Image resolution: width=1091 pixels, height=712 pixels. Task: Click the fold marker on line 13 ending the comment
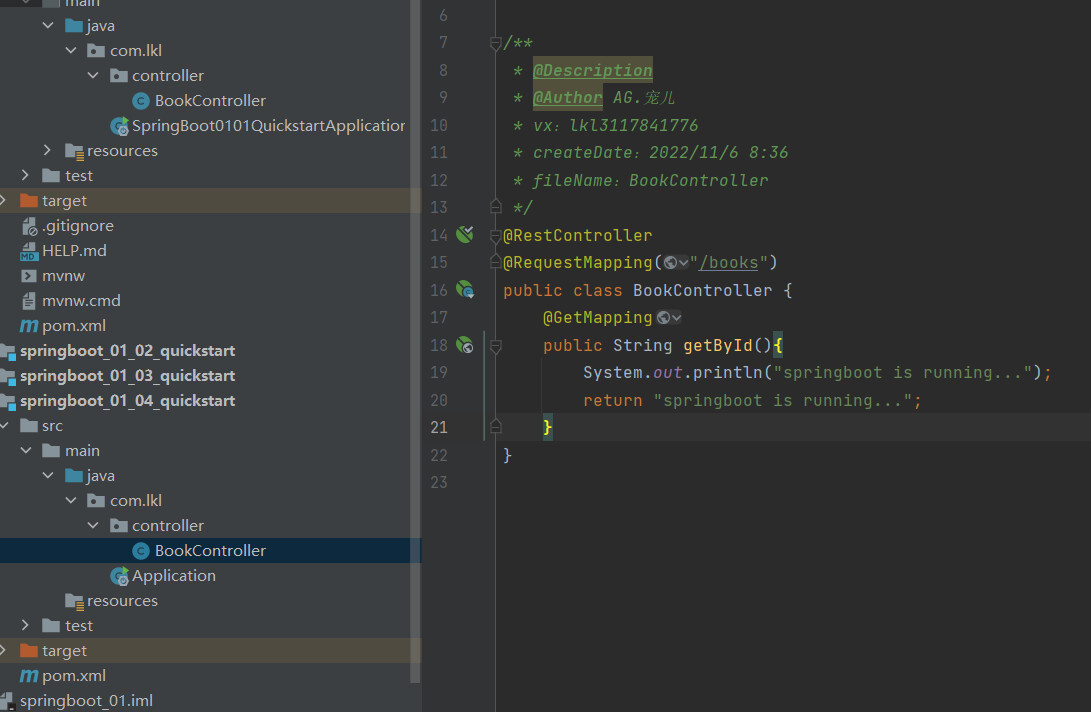495,207
